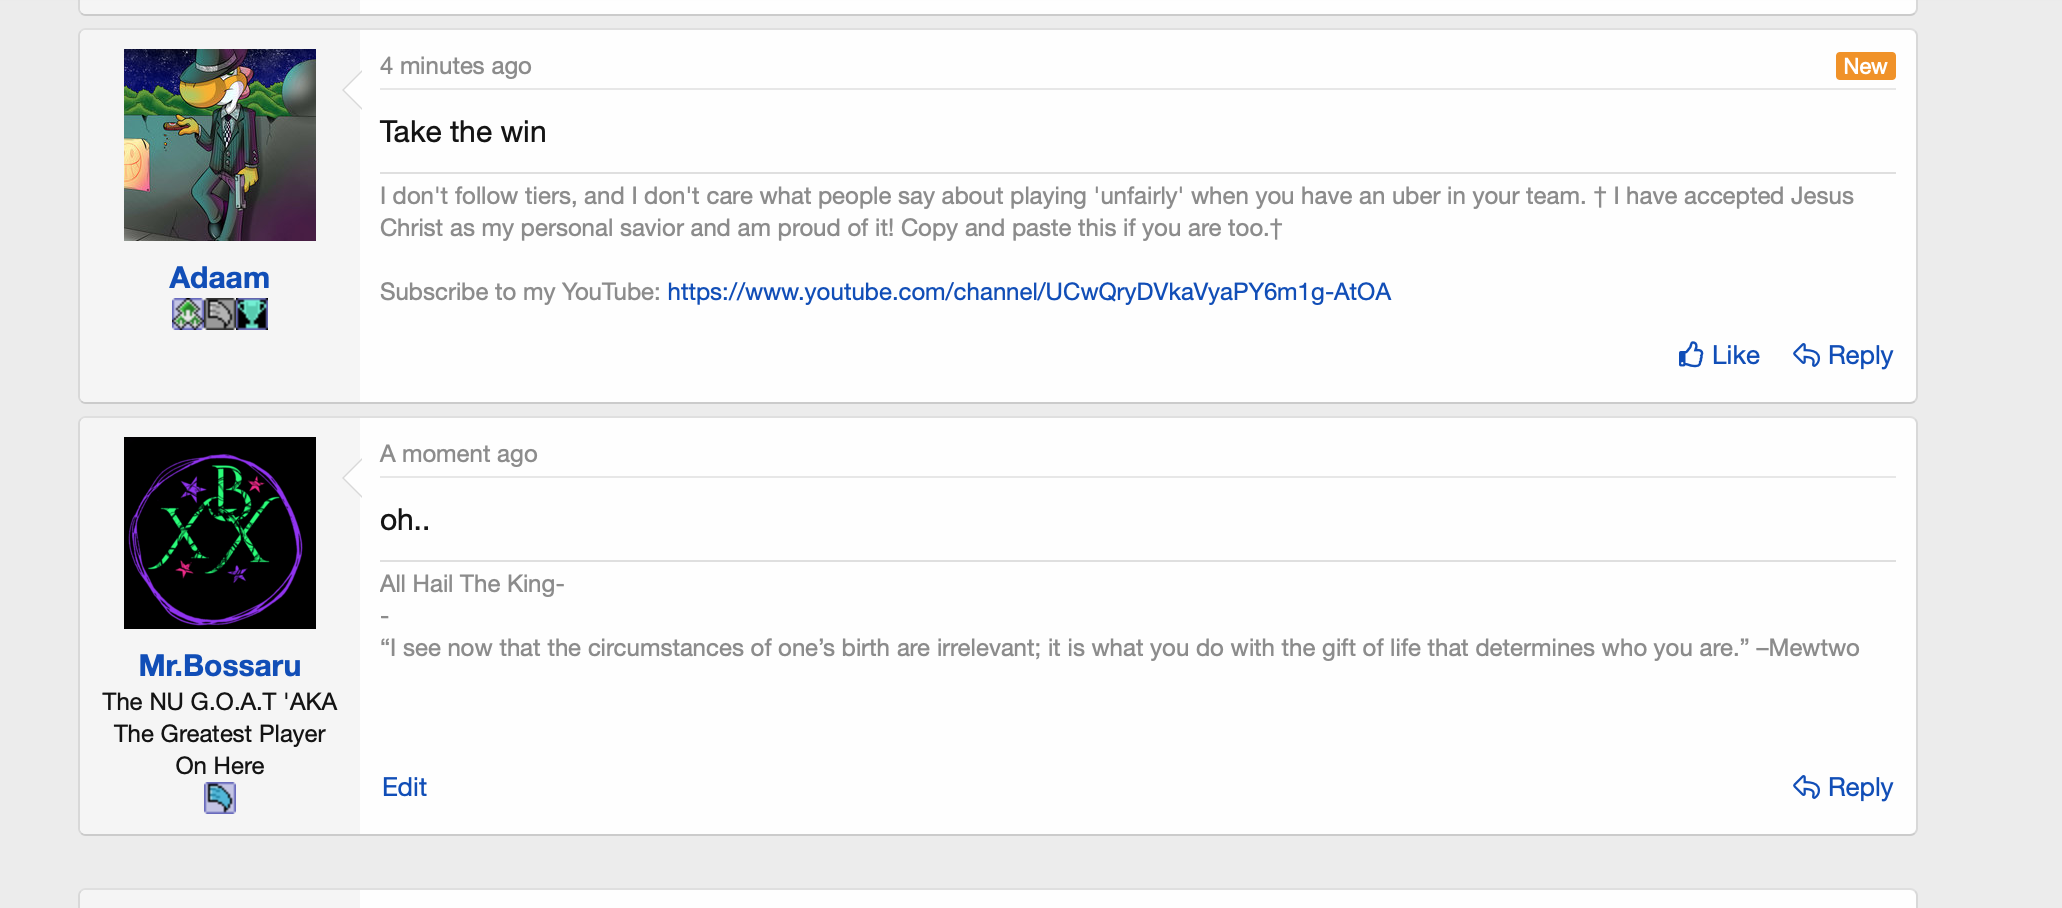This screenshot has height=908, width=2062.
Task: View Adaam's avatar thumbnail
Action: point(219,144)
